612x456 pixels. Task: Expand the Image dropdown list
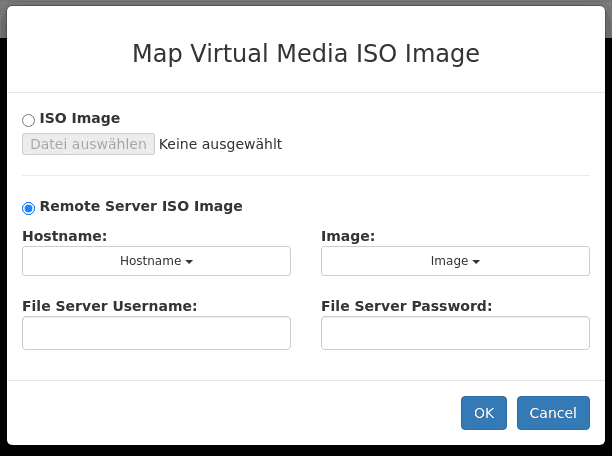click(455, 261)
